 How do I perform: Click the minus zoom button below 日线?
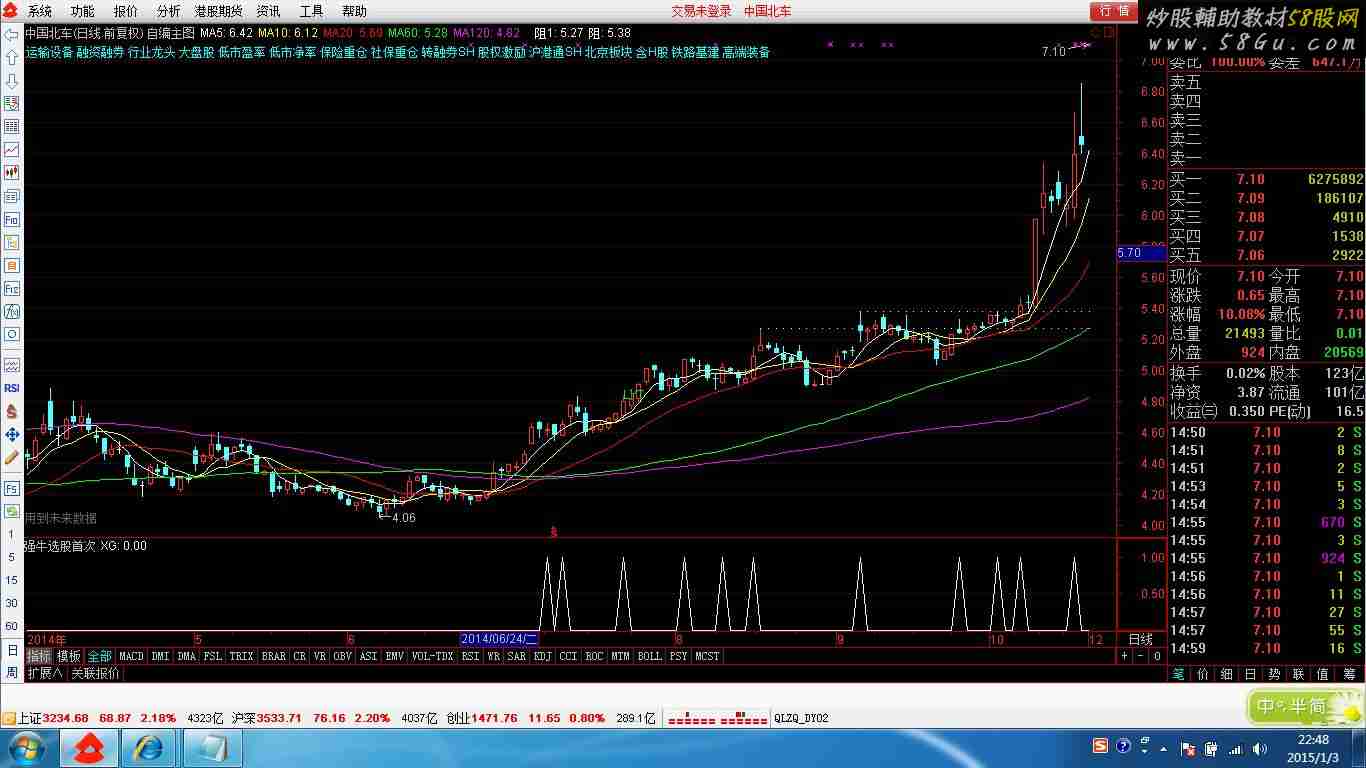[1141, 656]
